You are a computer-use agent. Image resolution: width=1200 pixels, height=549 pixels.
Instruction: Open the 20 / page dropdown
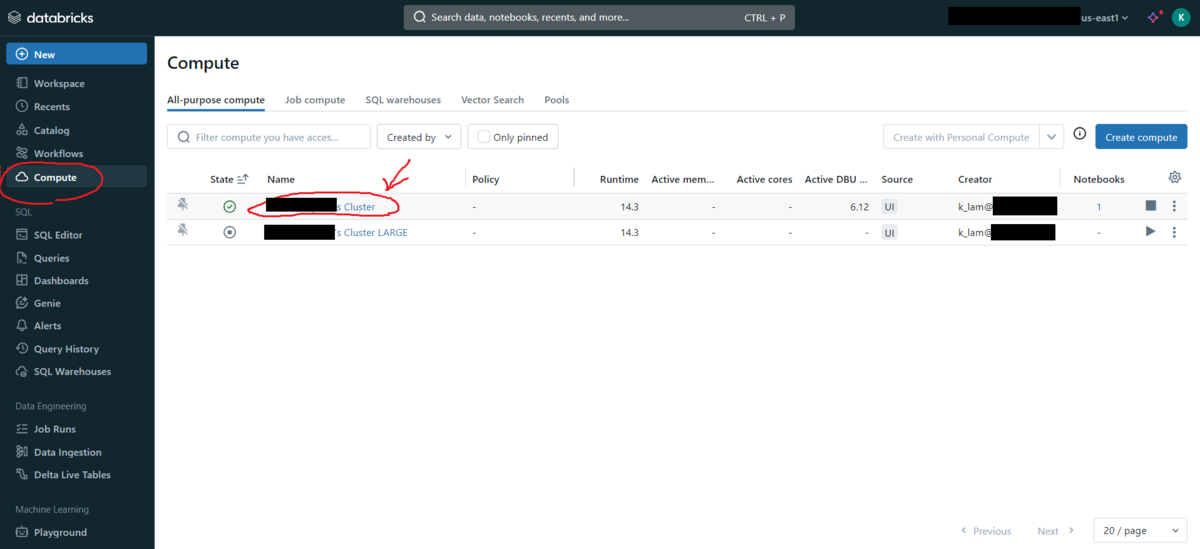(1140, 531)
